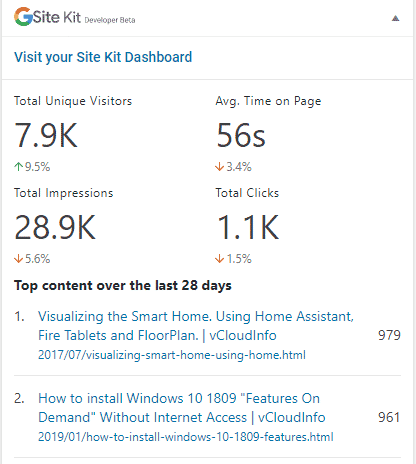The image size is (416, 464).
Task: Click the green up arrow beside 9.5%
Action: point(19,166)
